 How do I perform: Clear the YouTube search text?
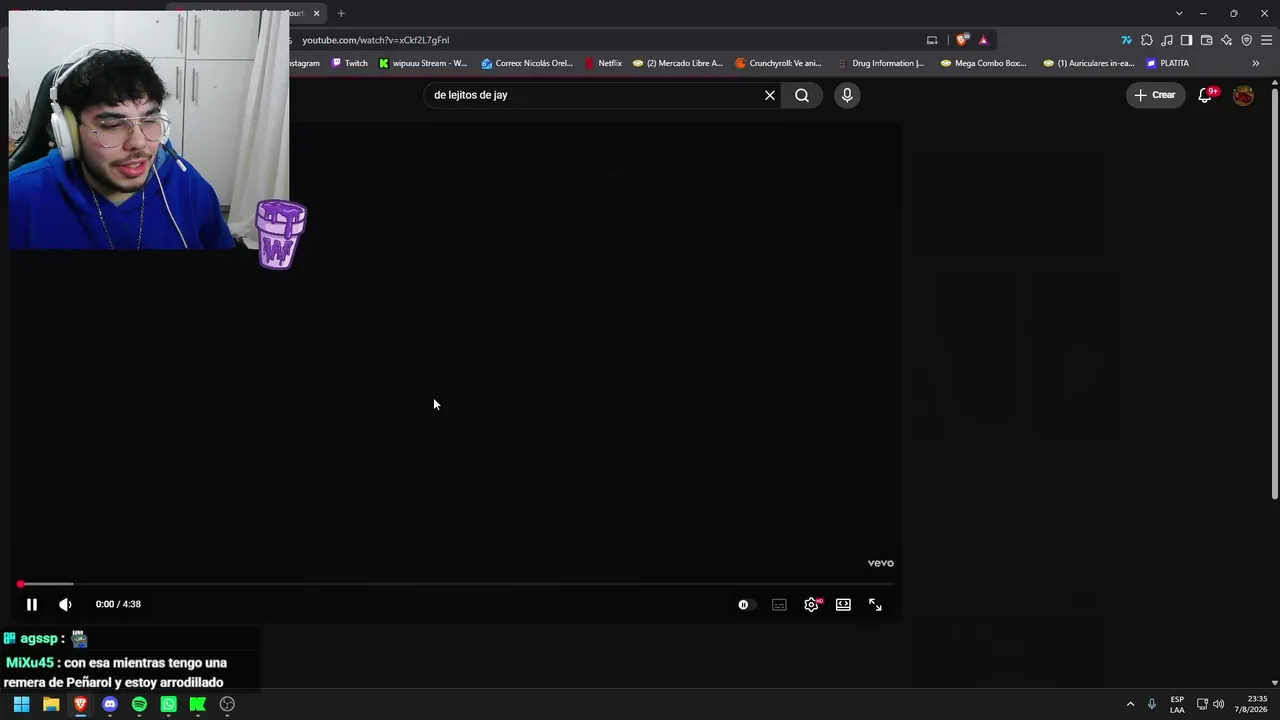pos(770,95)
